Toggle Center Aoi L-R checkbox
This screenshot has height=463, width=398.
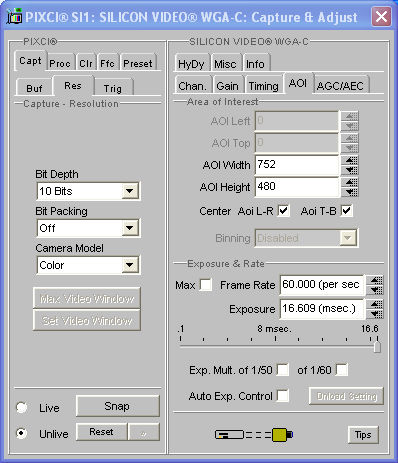284,211
